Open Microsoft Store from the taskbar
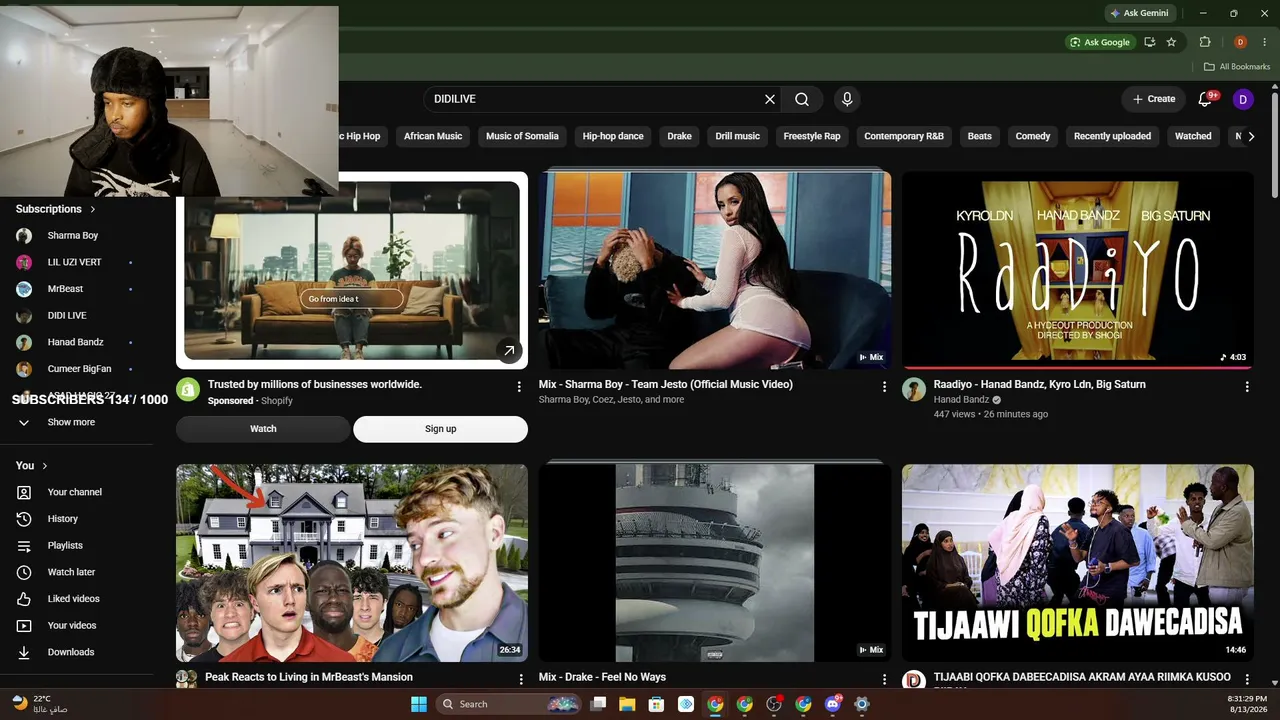 tap(656, 704)
